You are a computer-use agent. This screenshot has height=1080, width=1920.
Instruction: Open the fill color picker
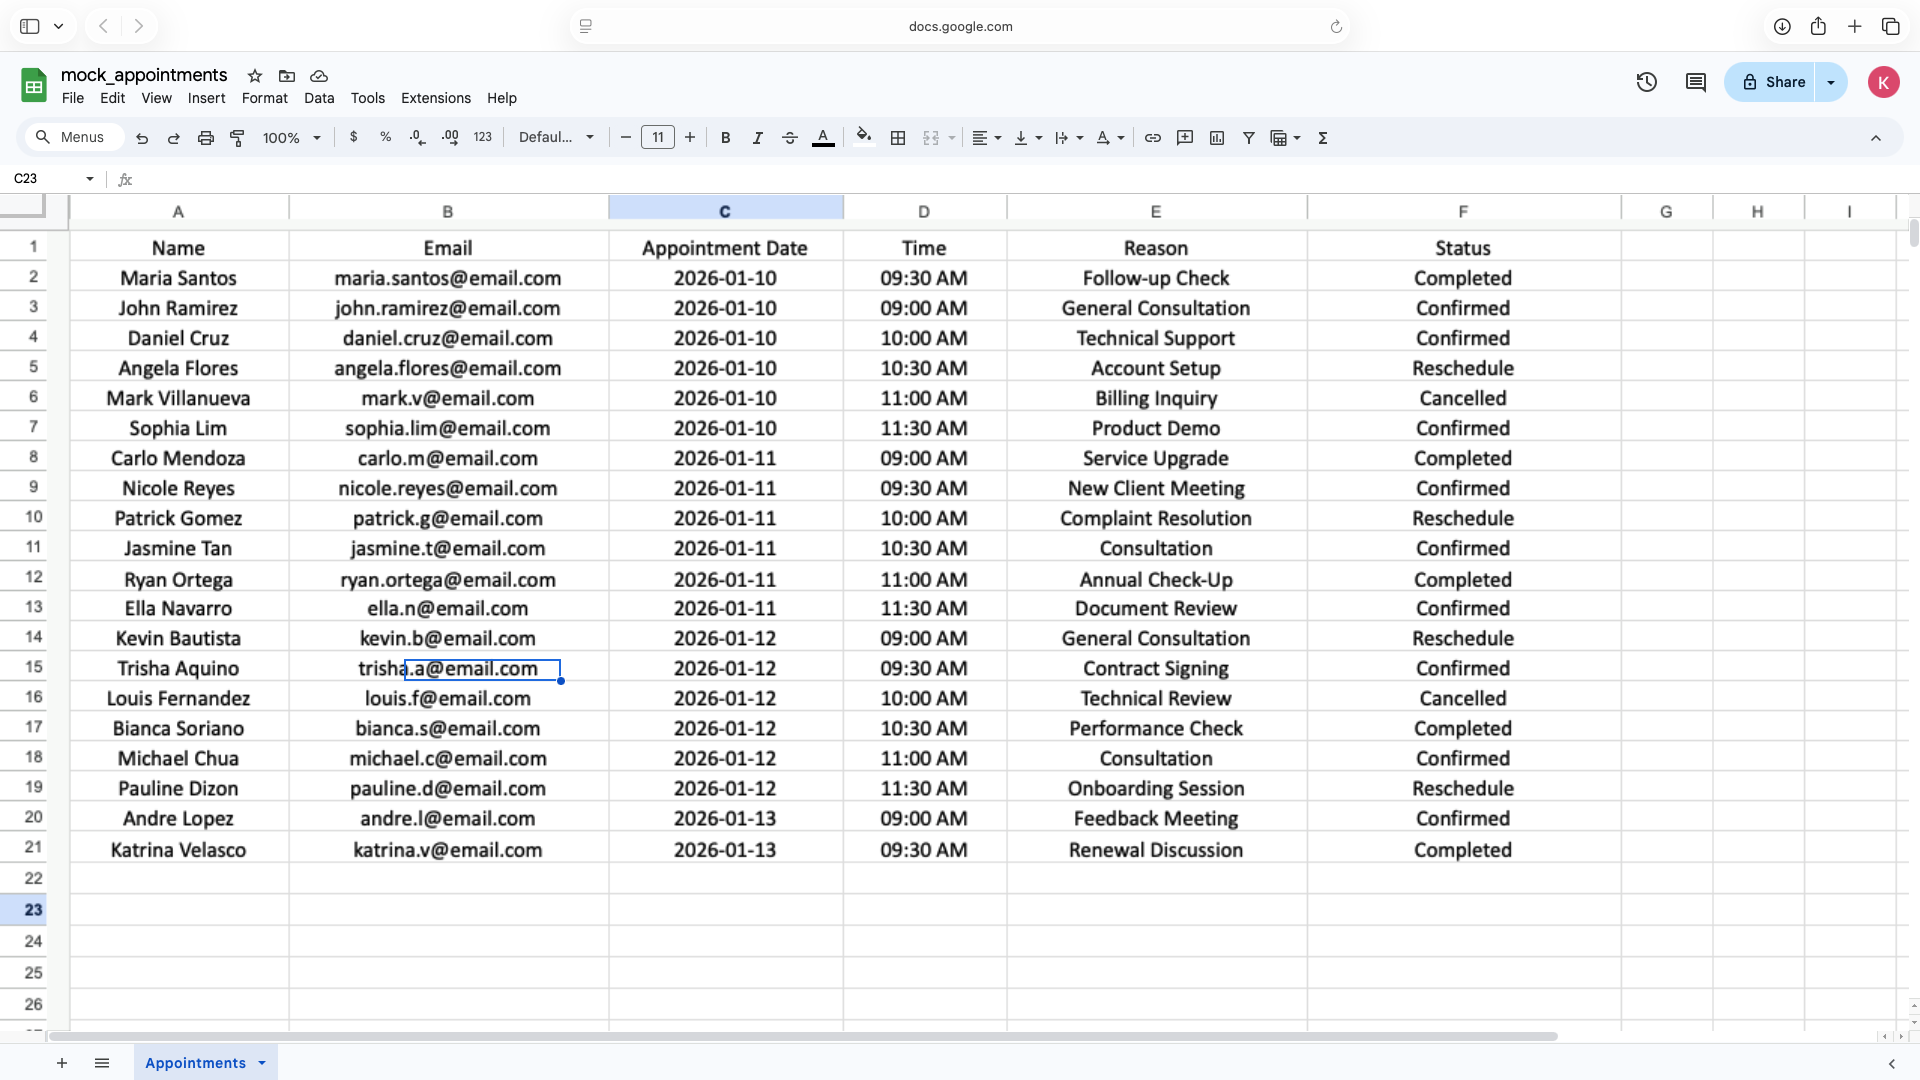coord(864,138)
